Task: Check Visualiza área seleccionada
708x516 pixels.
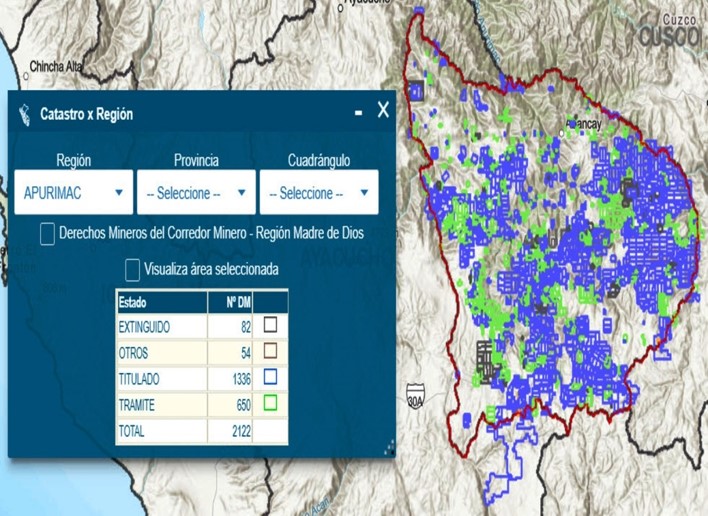Action: (x=132, y=269)
